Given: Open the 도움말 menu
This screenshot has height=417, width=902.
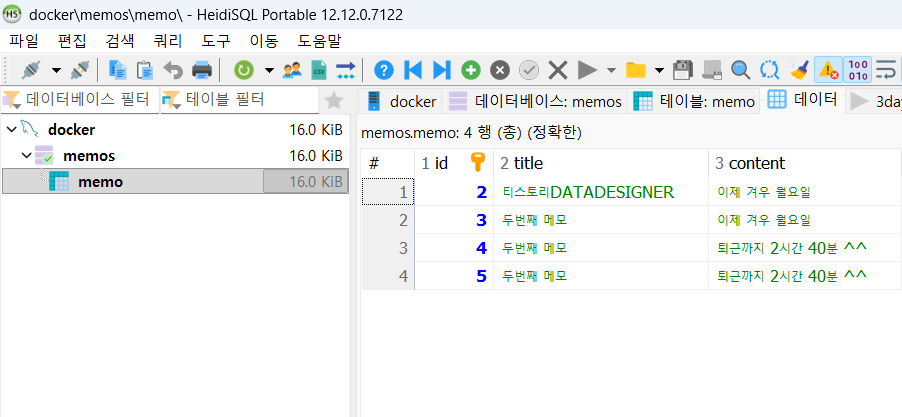Looking at the screenshot, I should coord(319,41).
